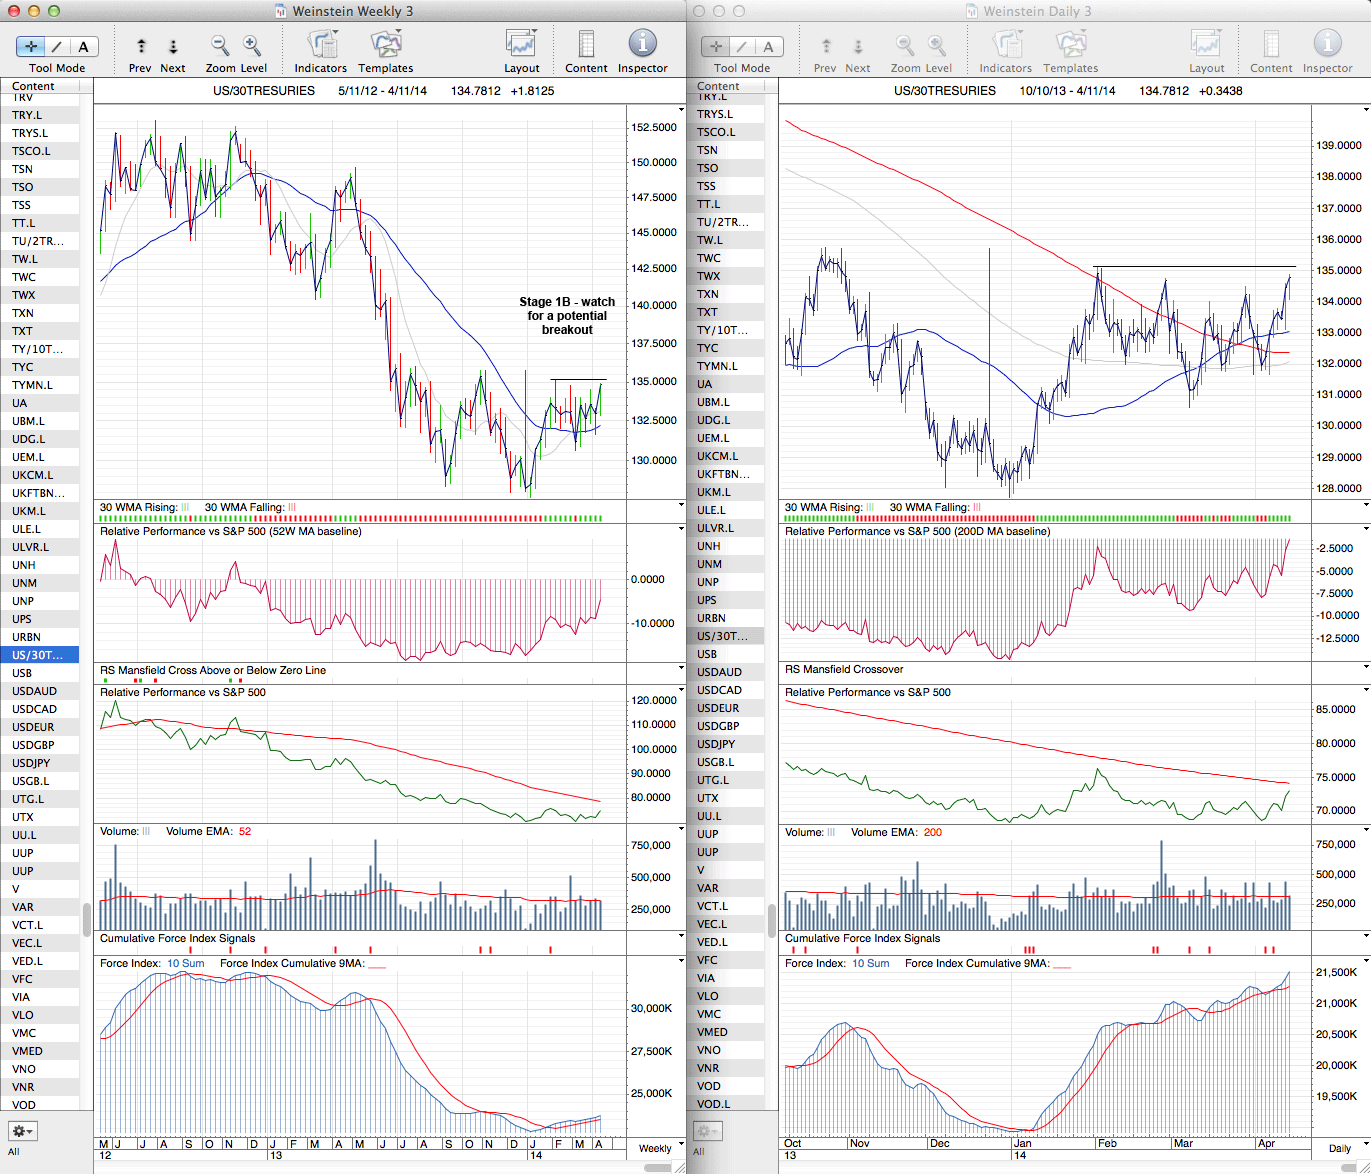Viewport: 1371px width, 1174px height.
Task: Open Layout in Weinstein Weekly toolbar
Action: [x=521, y=46]
